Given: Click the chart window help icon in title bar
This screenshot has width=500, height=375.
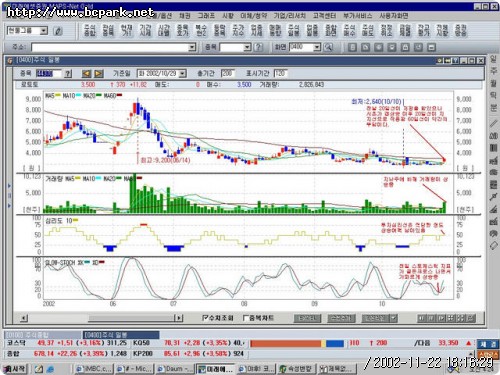Looking at the screenshot, I should click(455, 61).
